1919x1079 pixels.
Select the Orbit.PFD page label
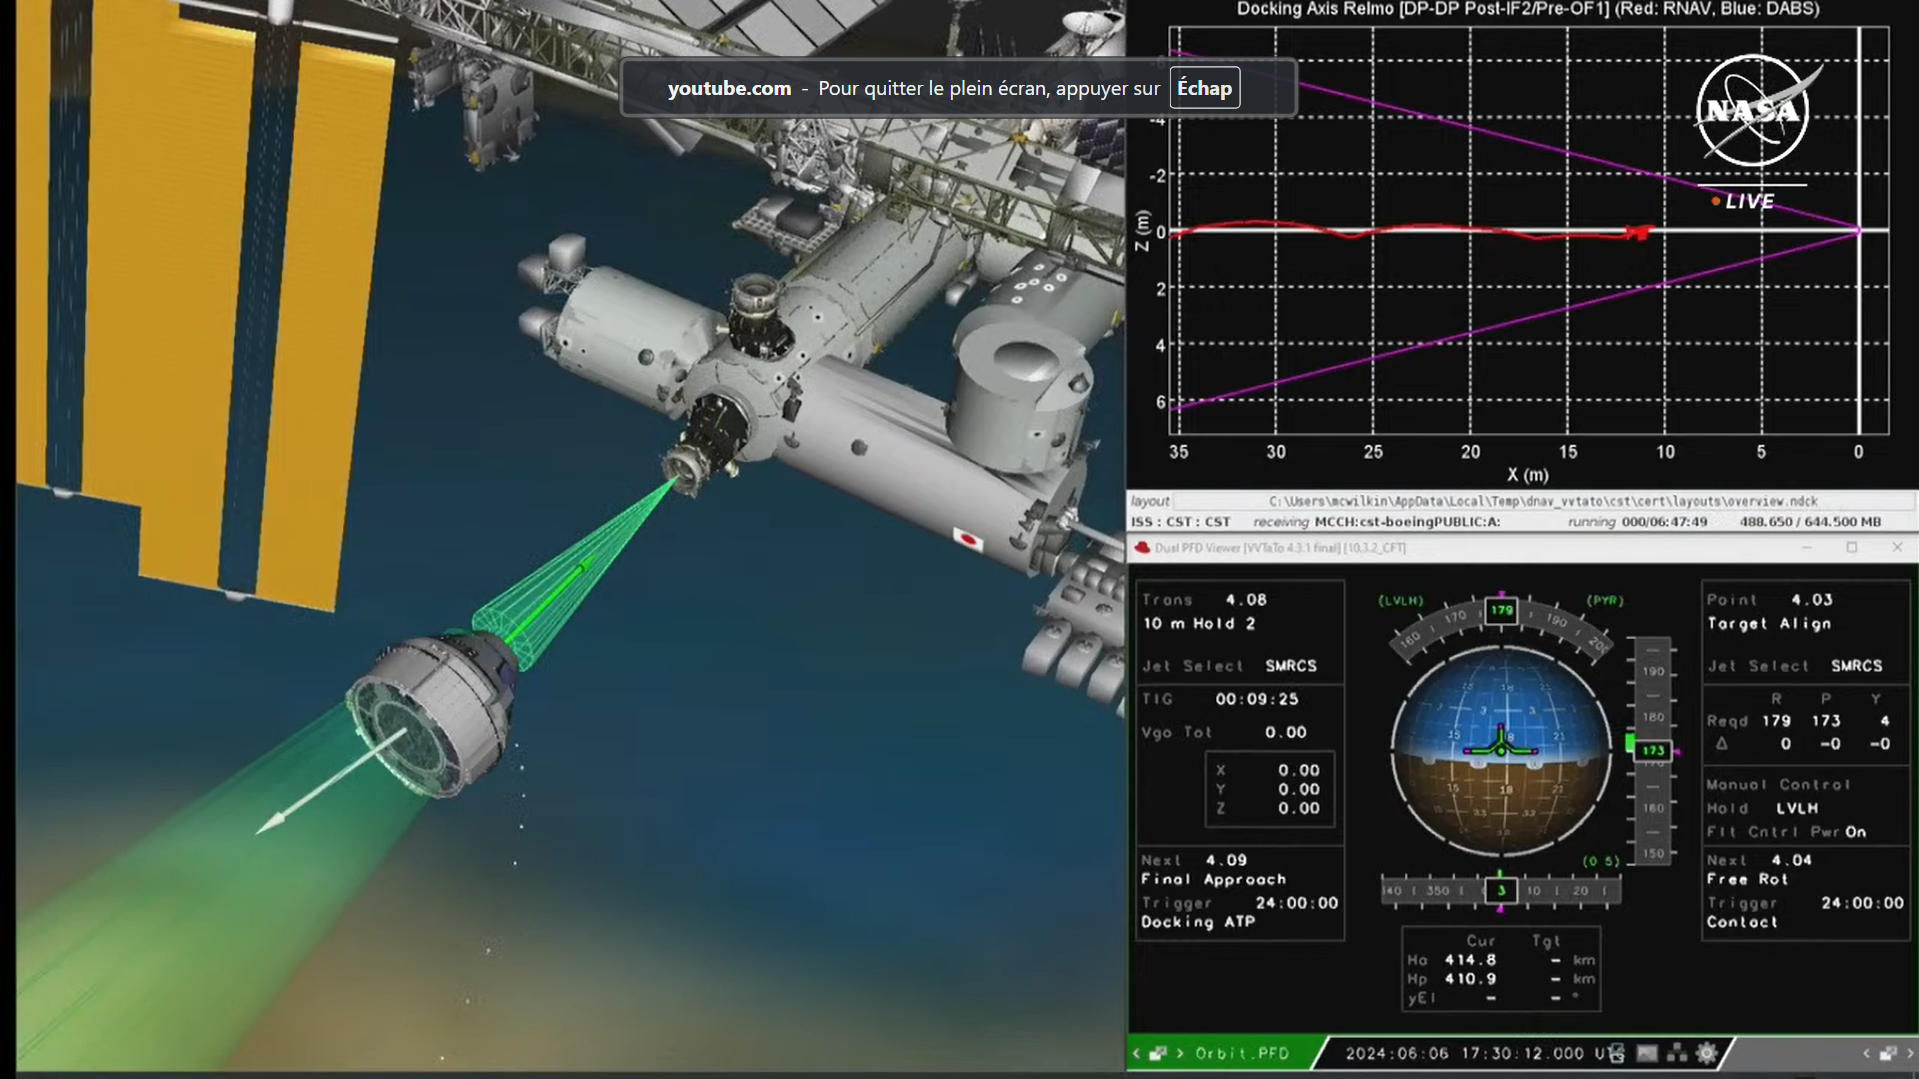tap(1242, 1053)
